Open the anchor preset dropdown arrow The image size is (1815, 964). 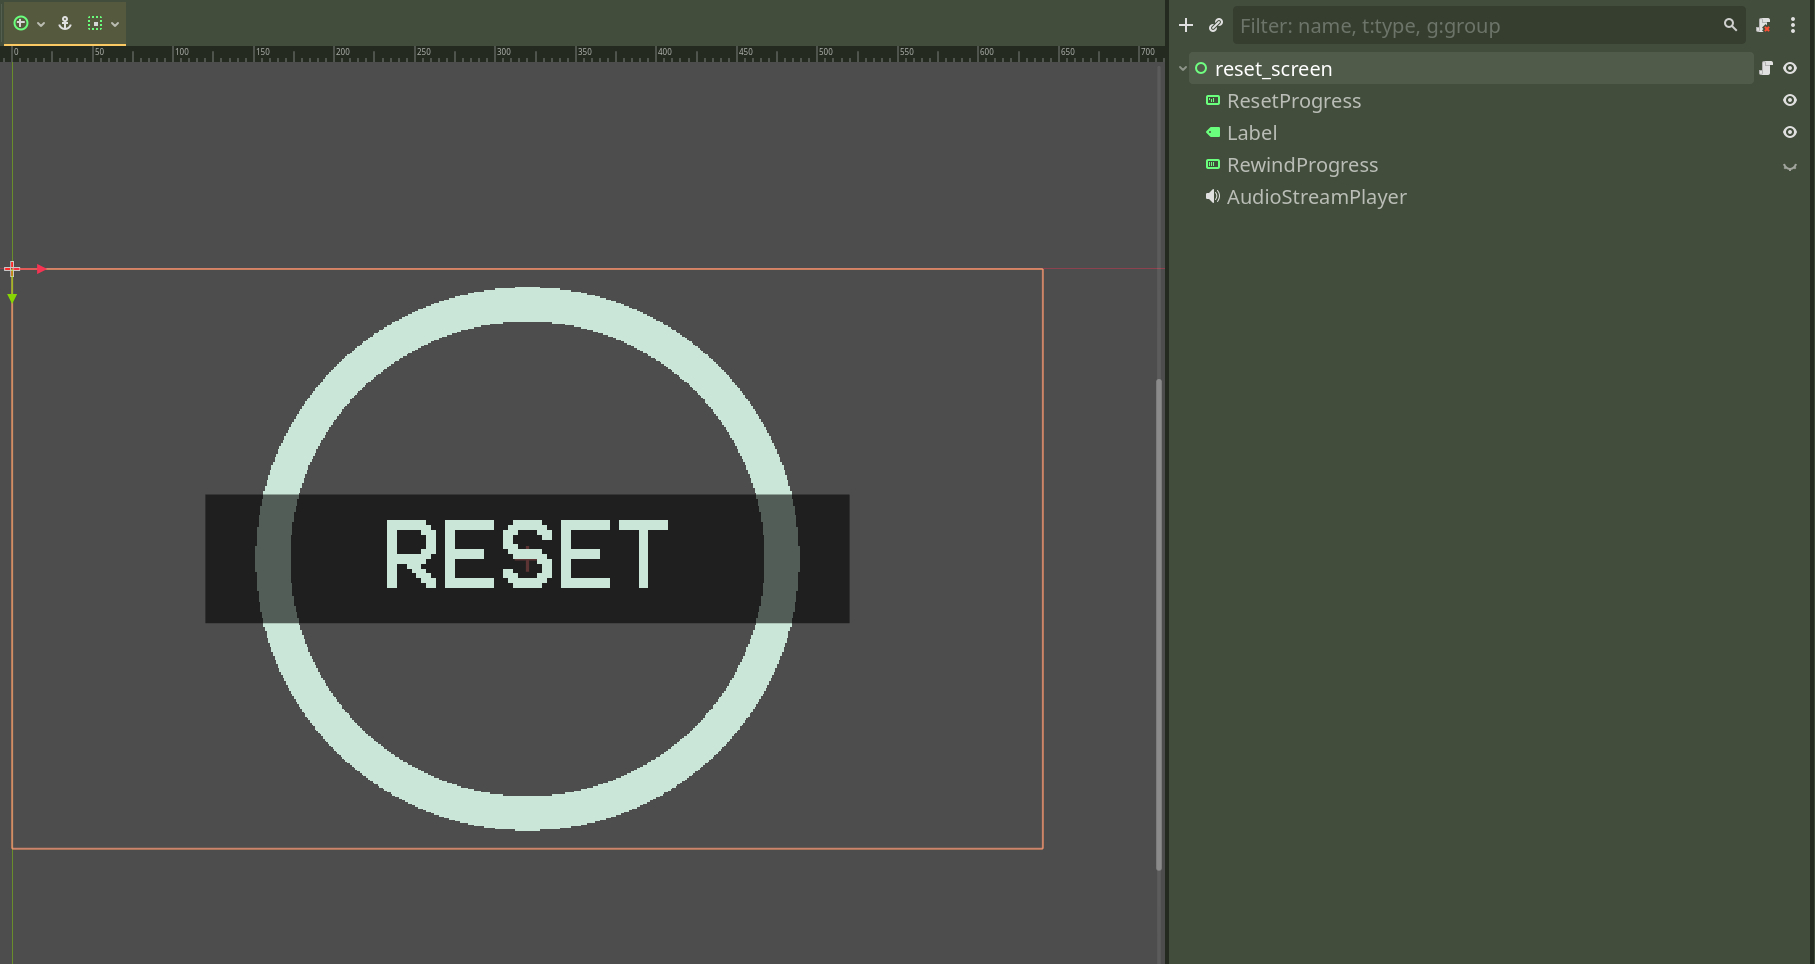tap(41, 24)
